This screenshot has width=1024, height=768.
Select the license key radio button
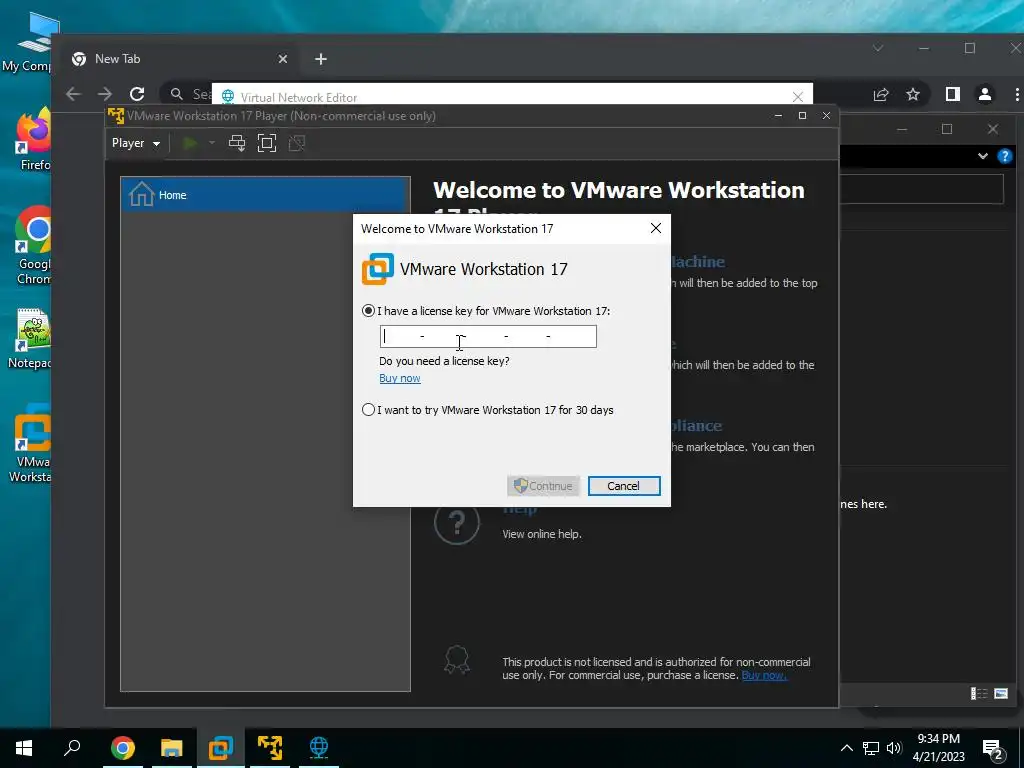368,311
